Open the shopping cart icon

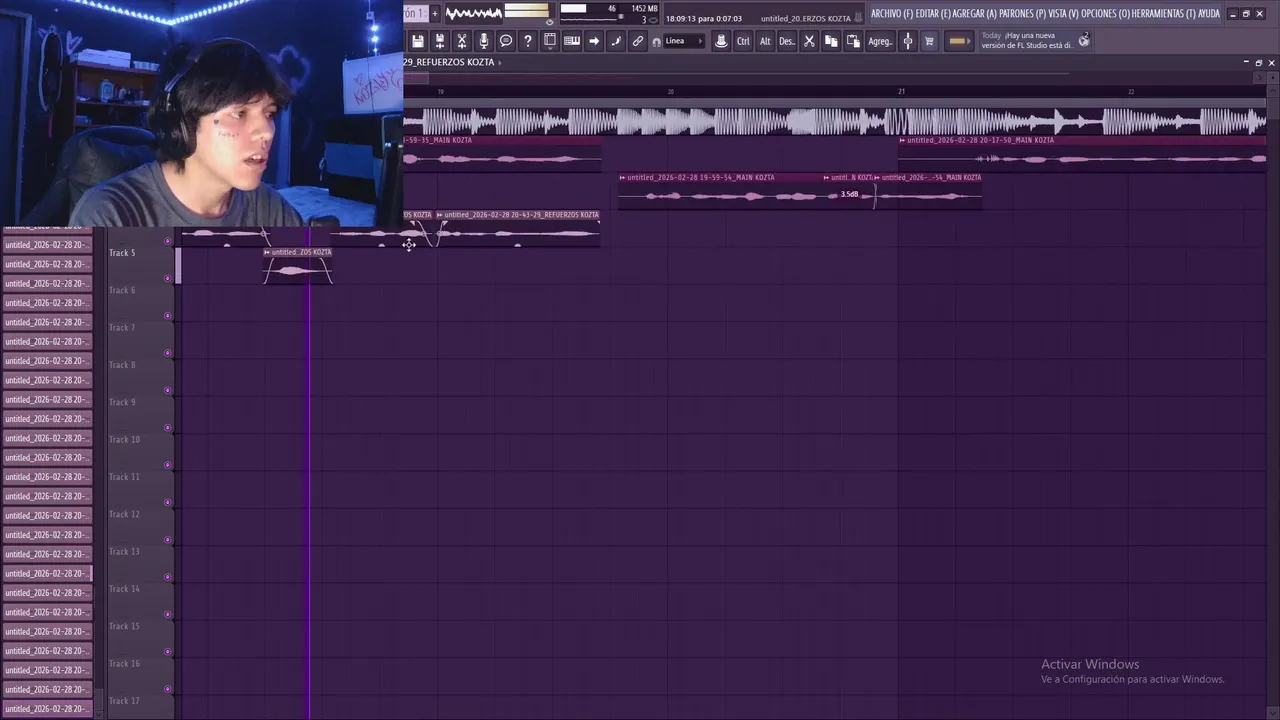pos(929,41)
